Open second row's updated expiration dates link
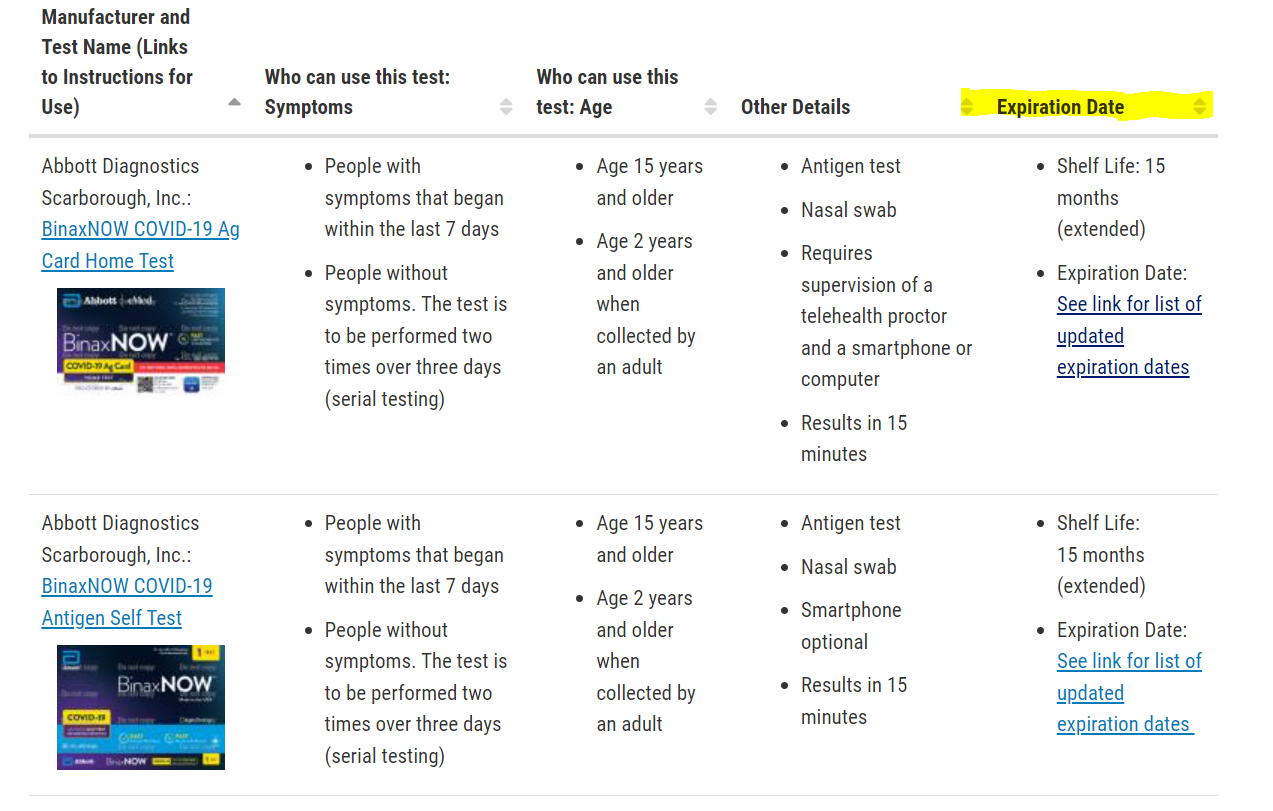This screenshot has height=811, width=1273. click(x=1129, y=693)
